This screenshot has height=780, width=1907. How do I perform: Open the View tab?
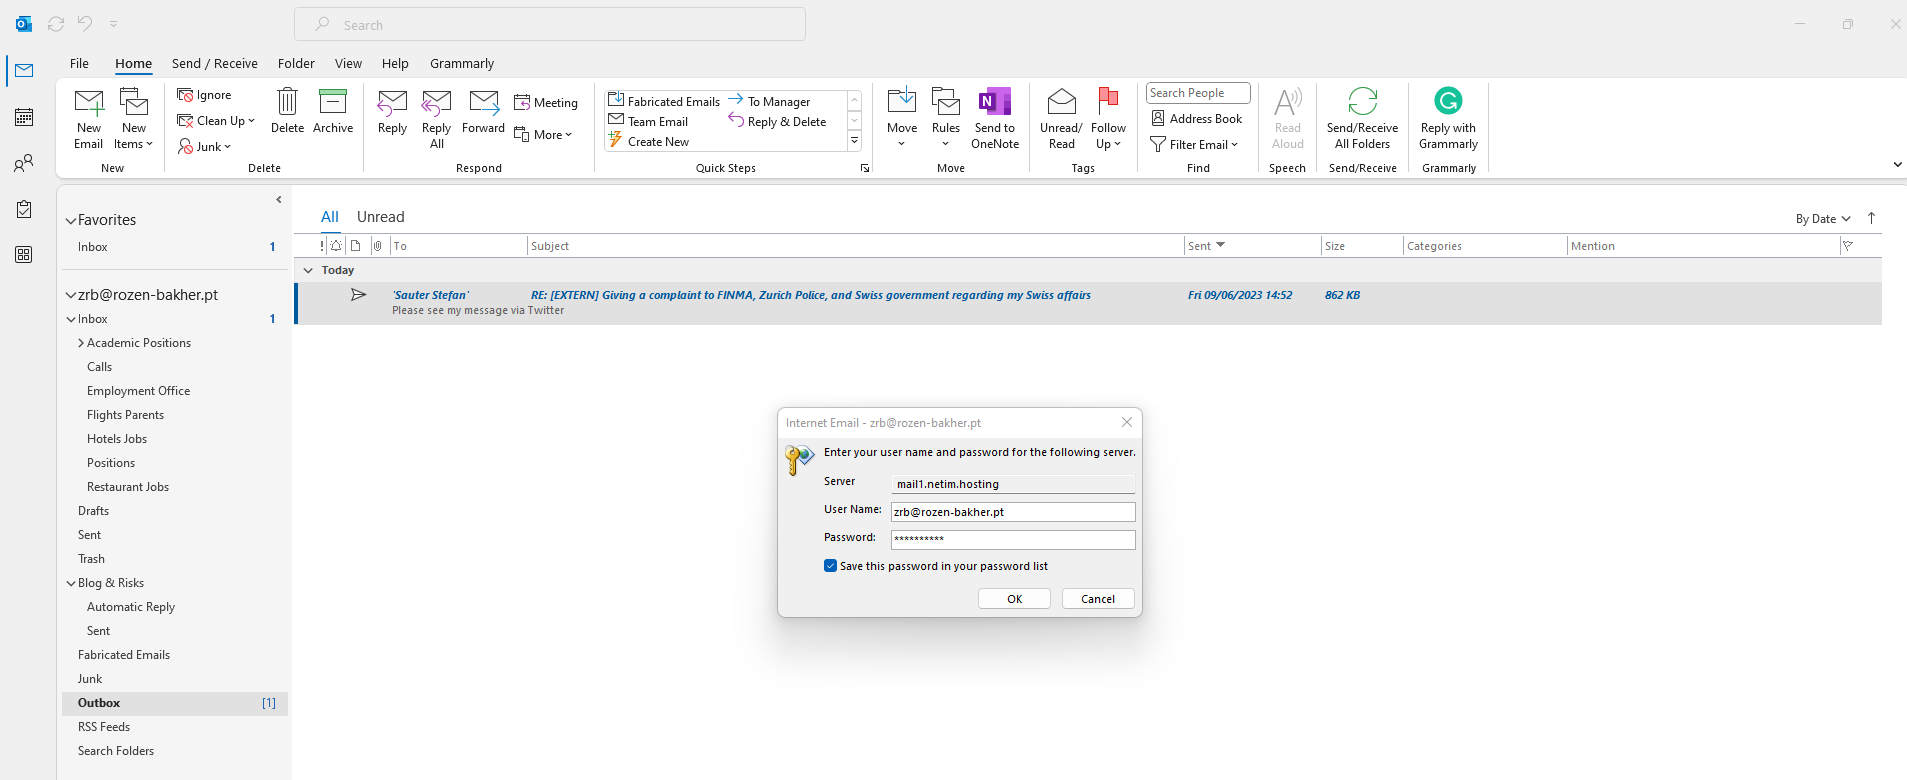point(348,63)
